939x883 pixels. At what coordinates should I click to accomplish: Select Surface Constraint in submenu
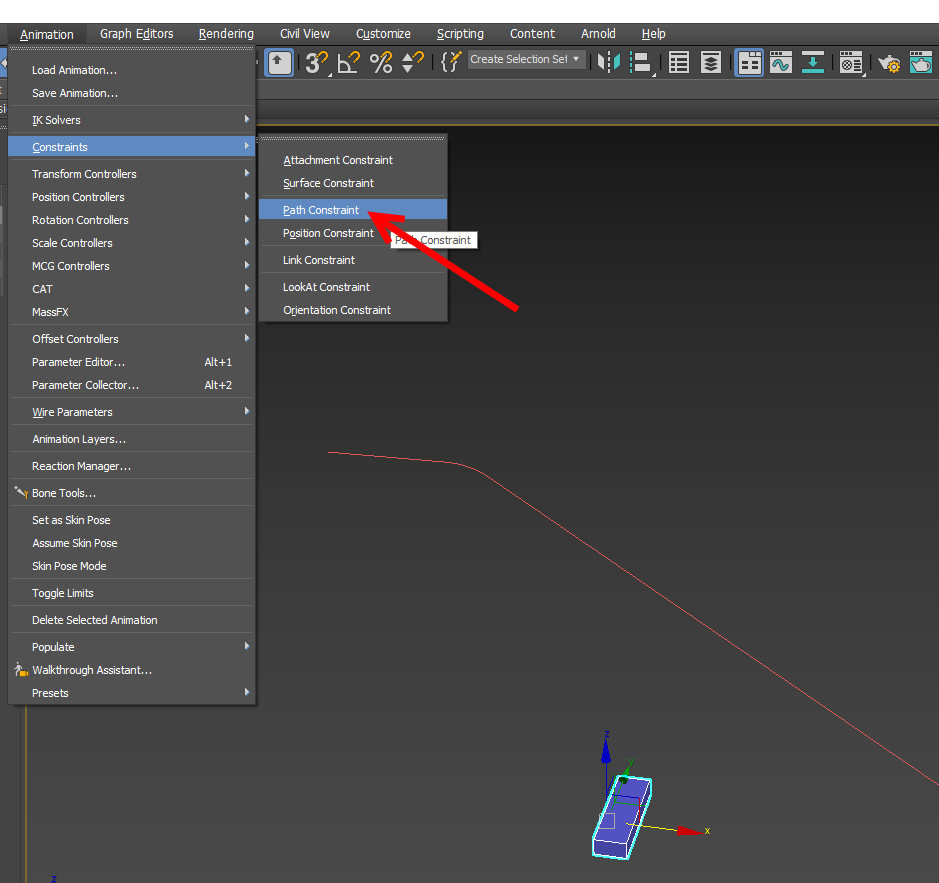point(353,183)
